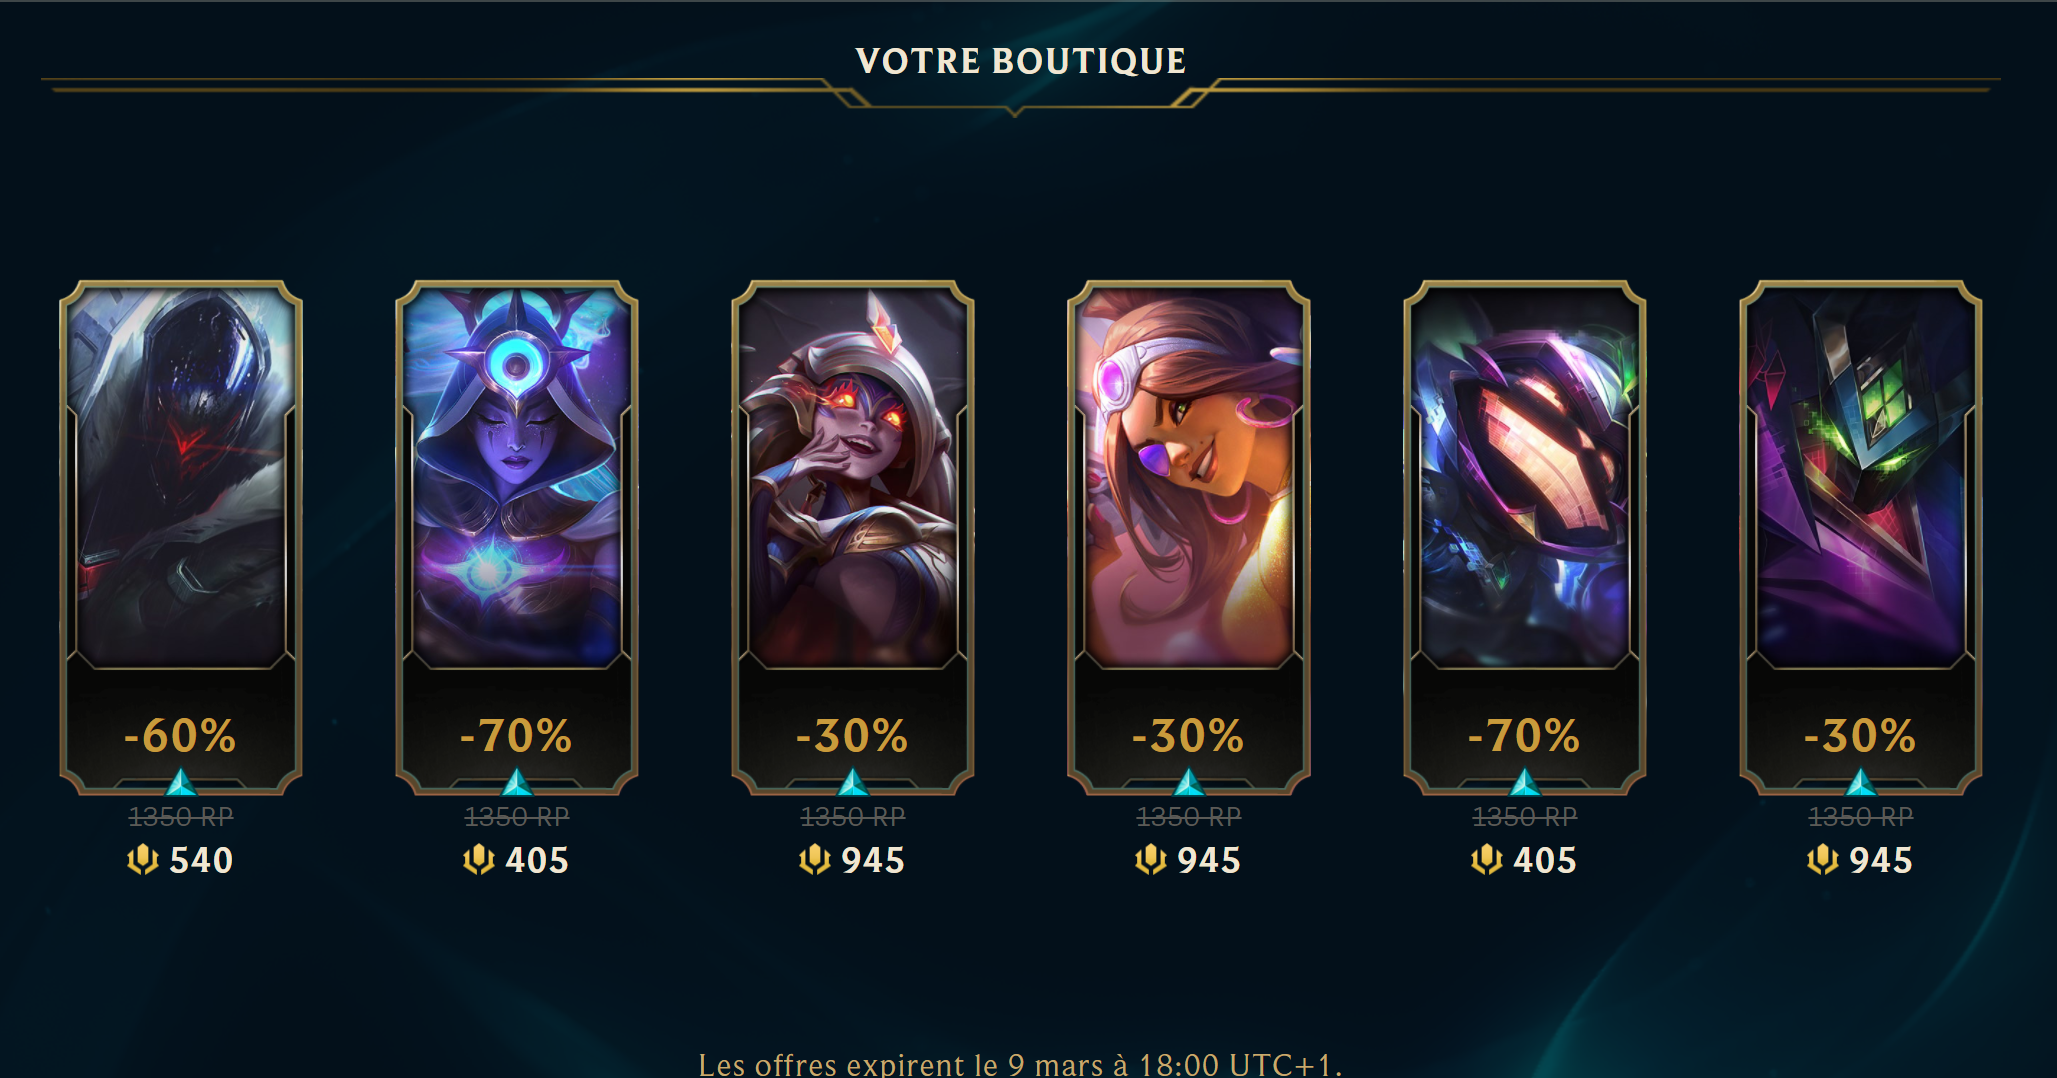Click the blue gem under the green-eyed armor card
This screenshot has width=2057, height=1078.
pyautogui.click(x=1861, y=782)
